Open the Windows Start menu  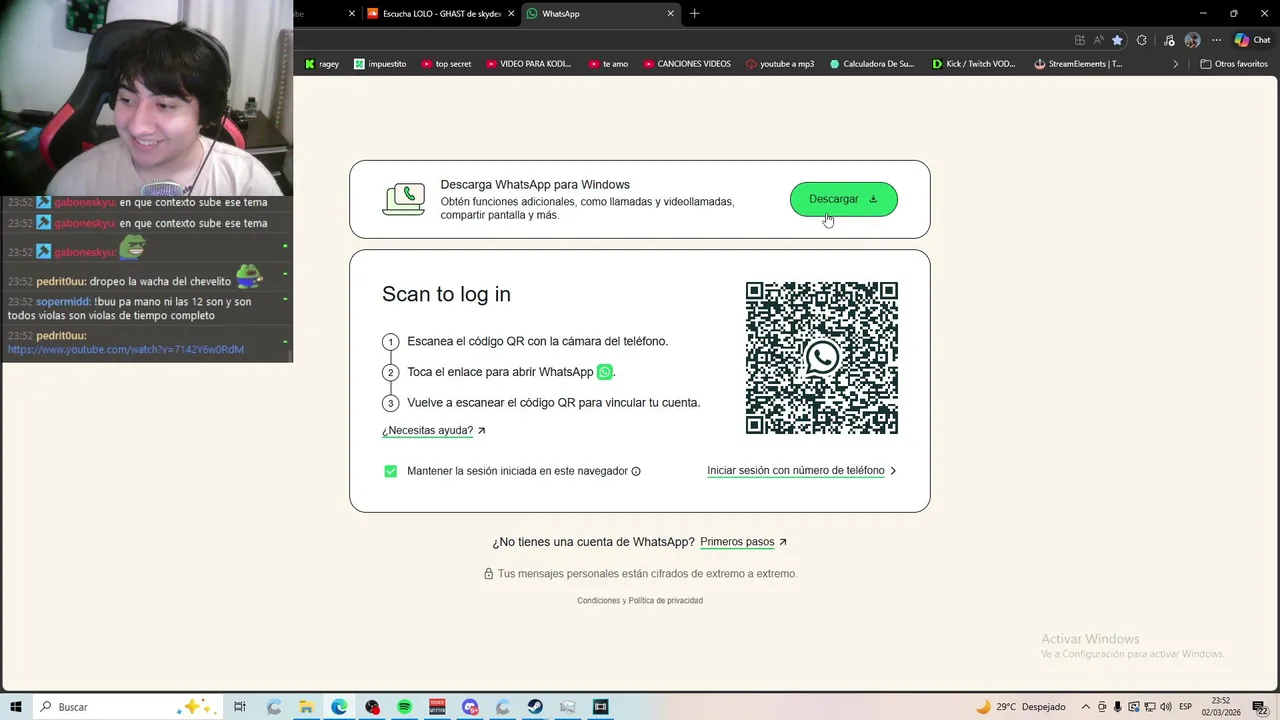(x=16, y=707)
